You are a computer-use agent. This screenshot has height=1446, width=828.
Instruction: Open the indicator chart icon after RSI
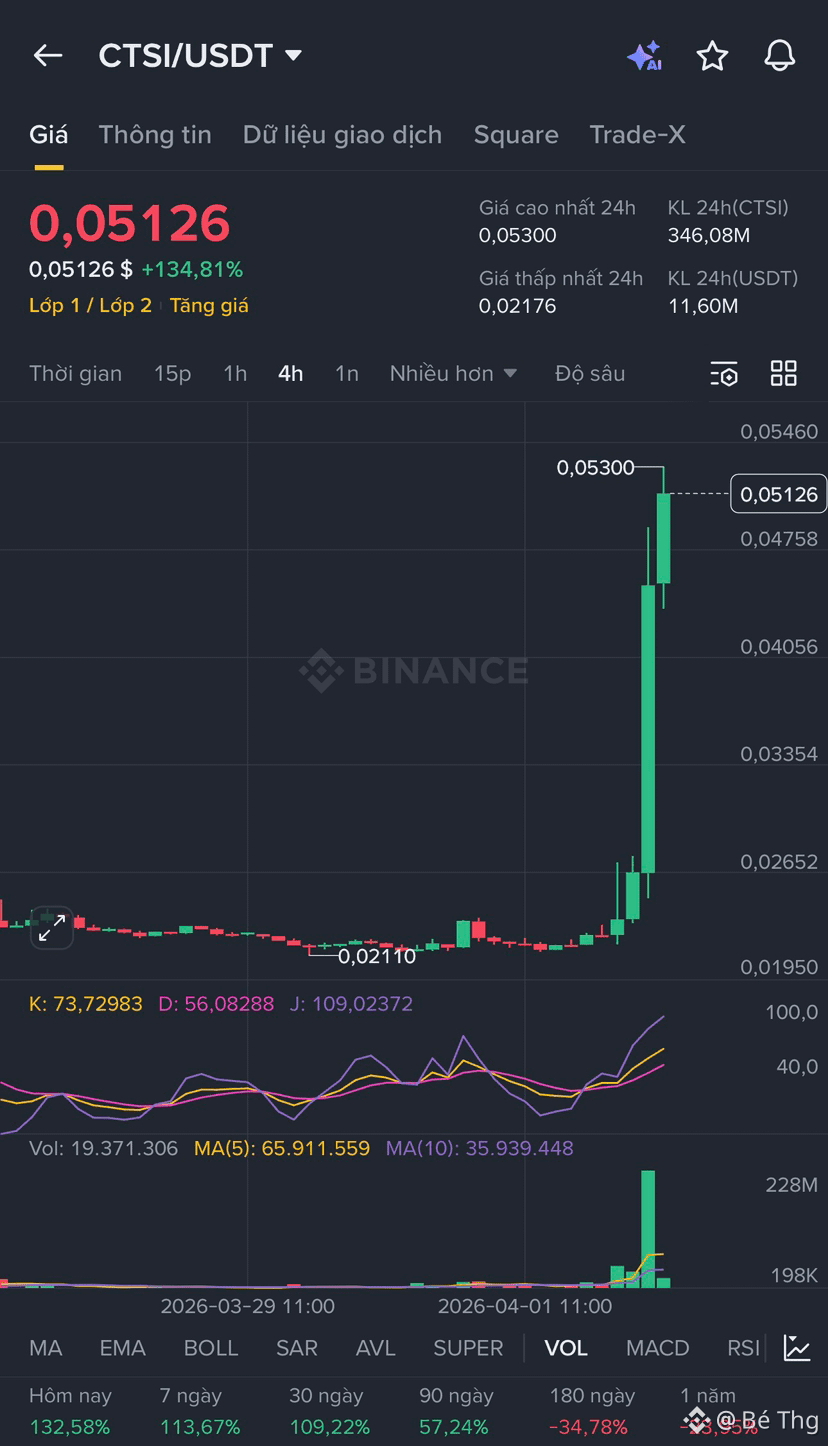point(797,1348)
